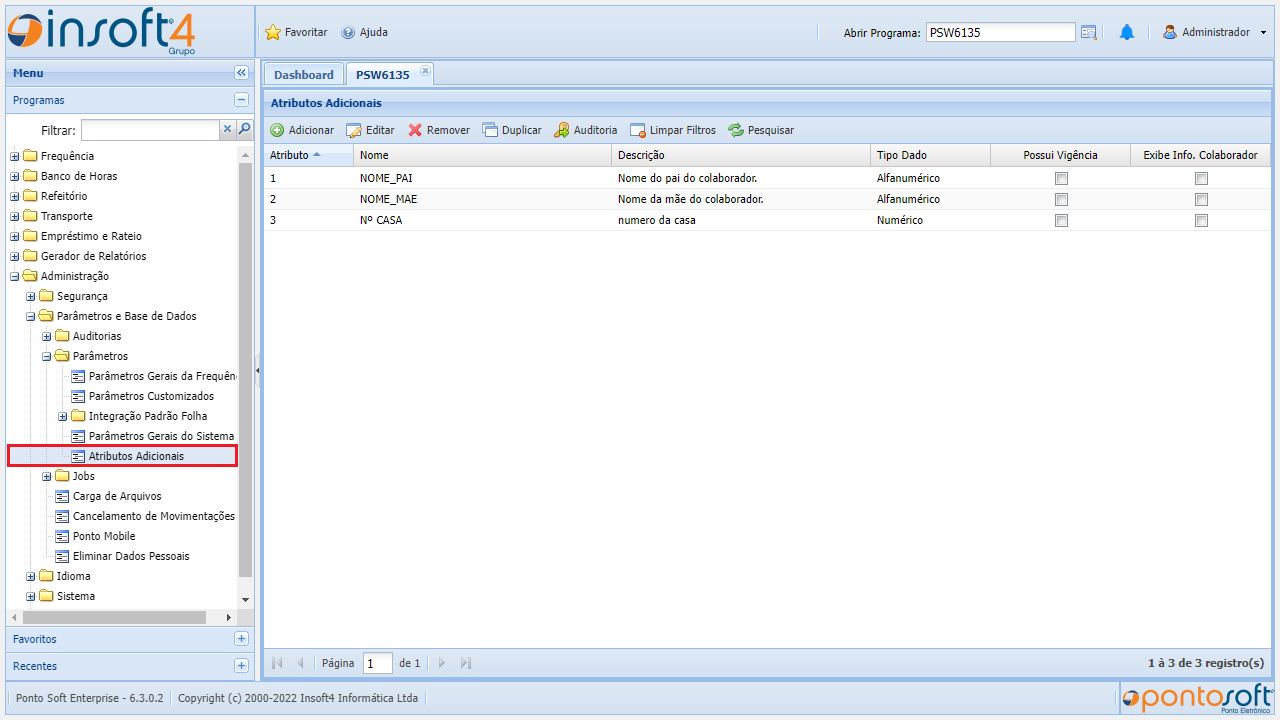Open Parâmetros Customizados in the tree

click(151, 396)
